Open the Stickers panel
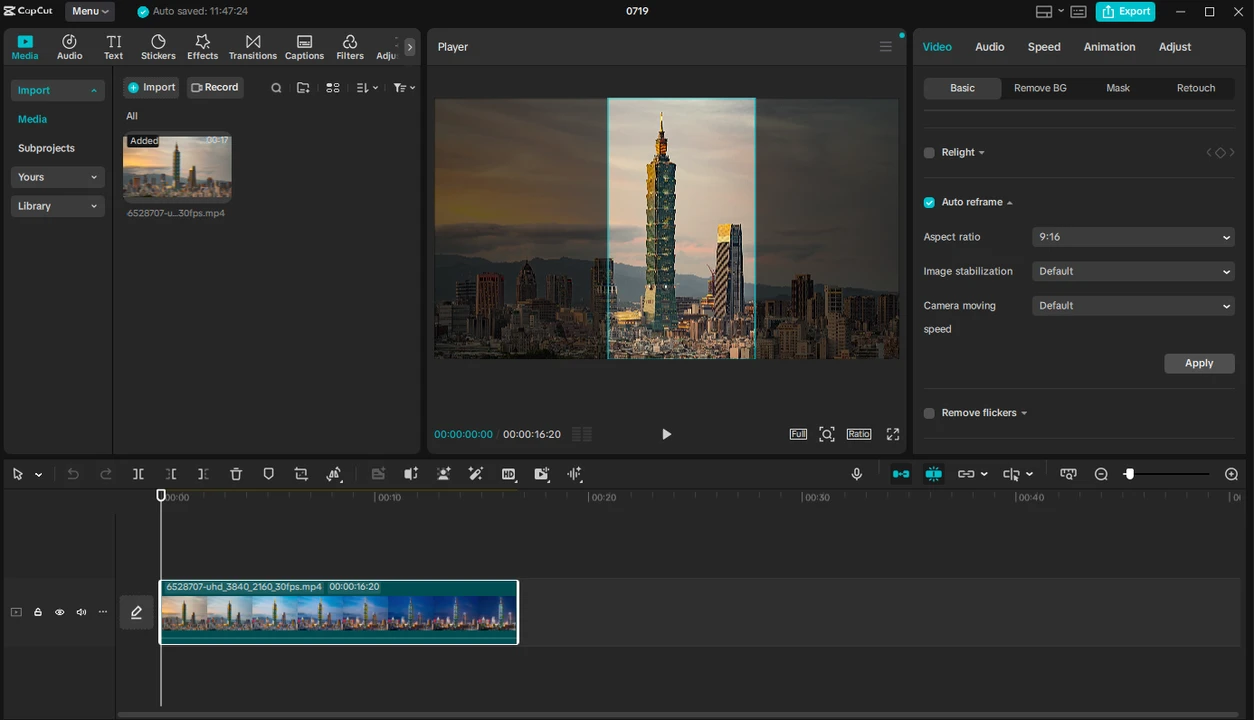1254x720 pixels. click(158, 47)
